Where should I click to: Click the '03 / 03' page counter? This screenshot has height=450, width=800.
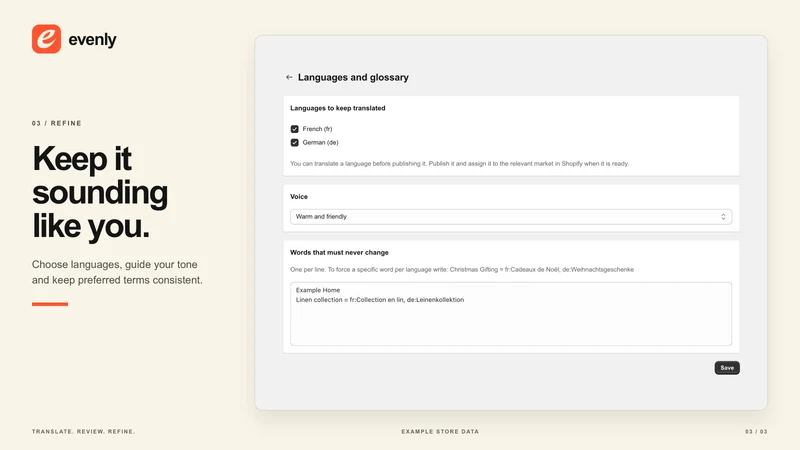point(756,432)
